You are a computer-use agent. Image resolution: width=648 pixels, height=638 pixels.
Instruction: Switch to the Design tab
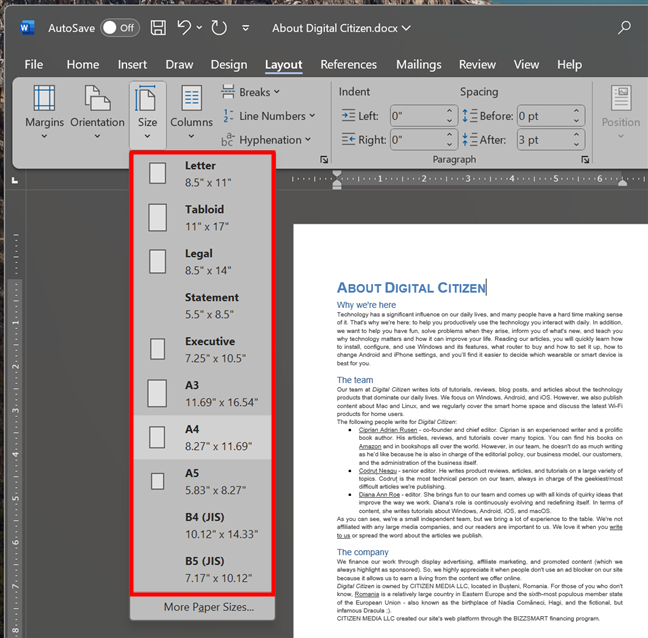[229, 64]
